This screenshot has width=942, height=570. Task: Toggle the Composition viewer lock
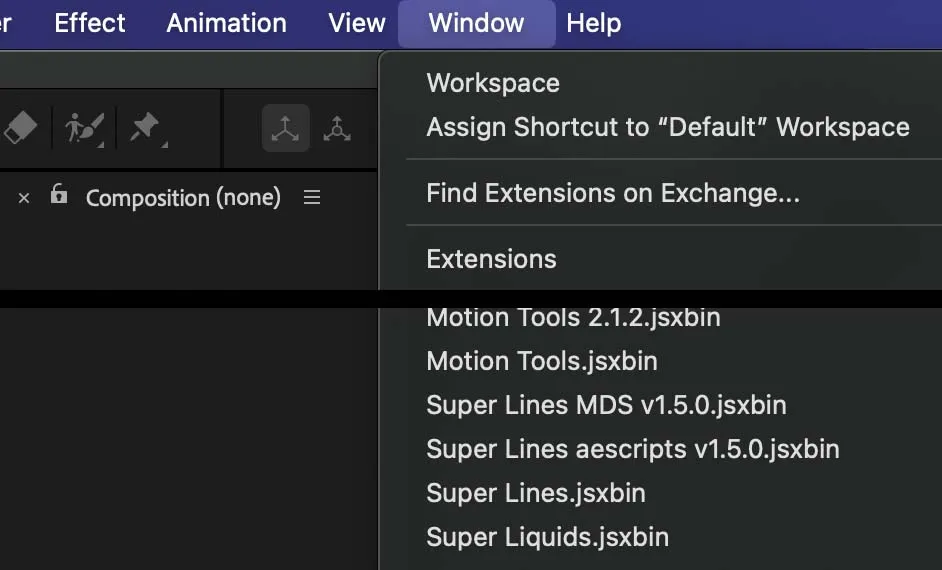tap(59, 195)
